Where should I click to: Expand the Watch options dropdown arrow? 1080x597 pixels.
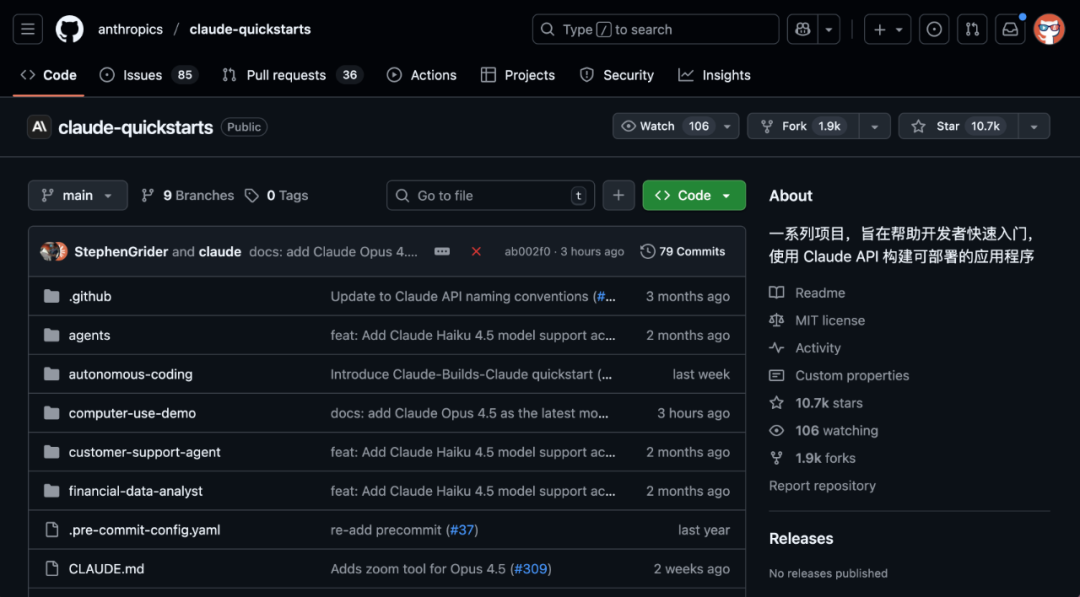tap(727, 126)
